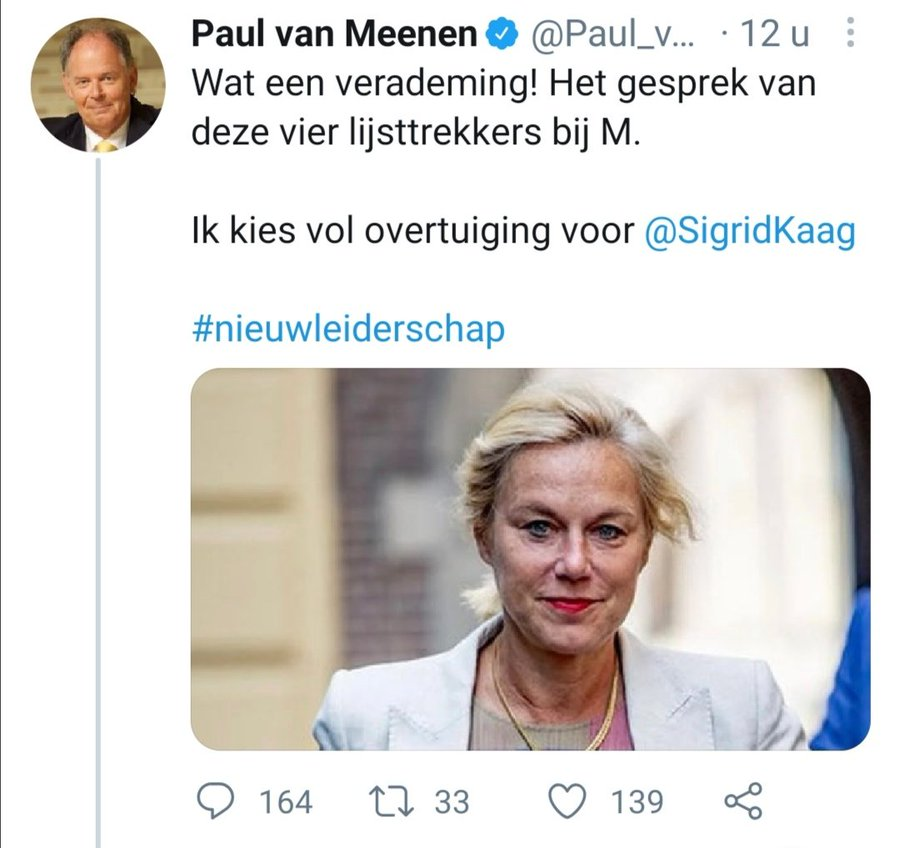The image size is (900, 848).
Task: Click the 139 likes count
Action: pyautogui.click(x=636, y=801)
